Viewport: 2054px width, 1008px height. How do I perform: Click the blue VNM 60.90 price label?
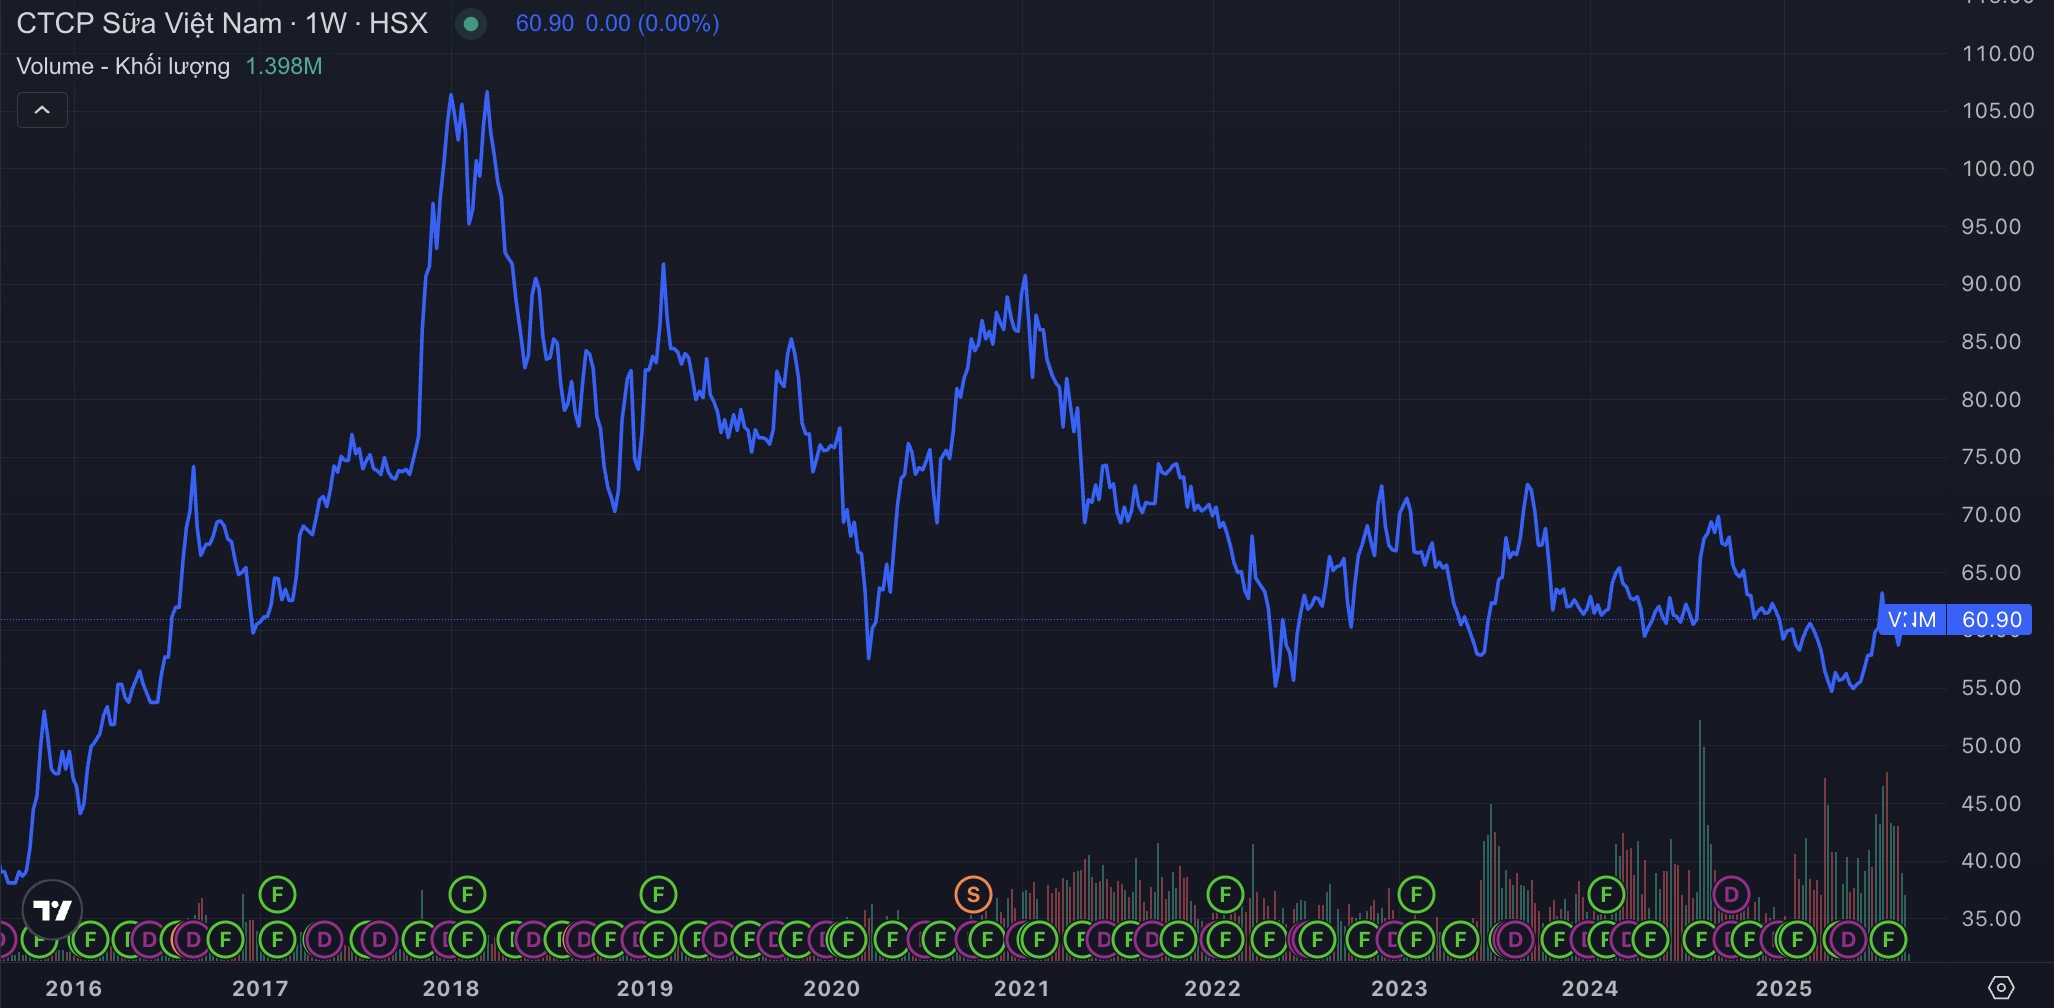pyautogui.click(x=1954, y=620)
